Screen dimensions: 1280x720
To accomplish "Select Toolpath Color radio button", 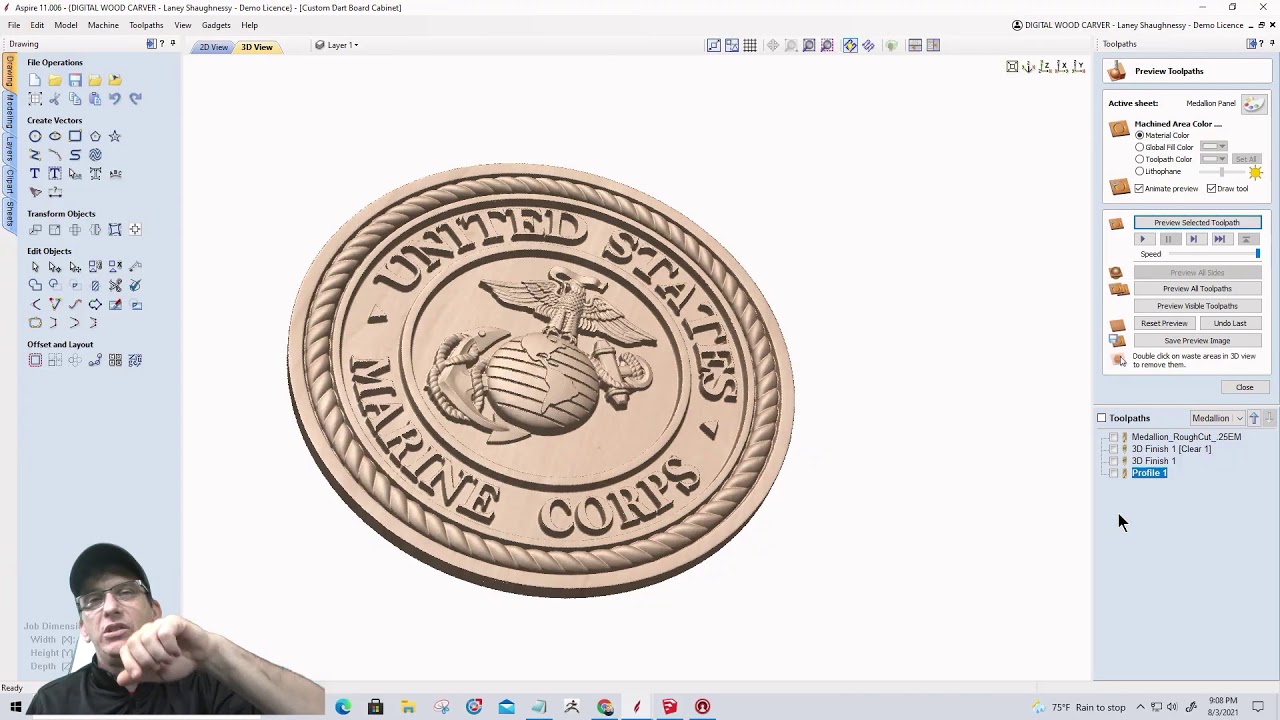I will 1139,159.
